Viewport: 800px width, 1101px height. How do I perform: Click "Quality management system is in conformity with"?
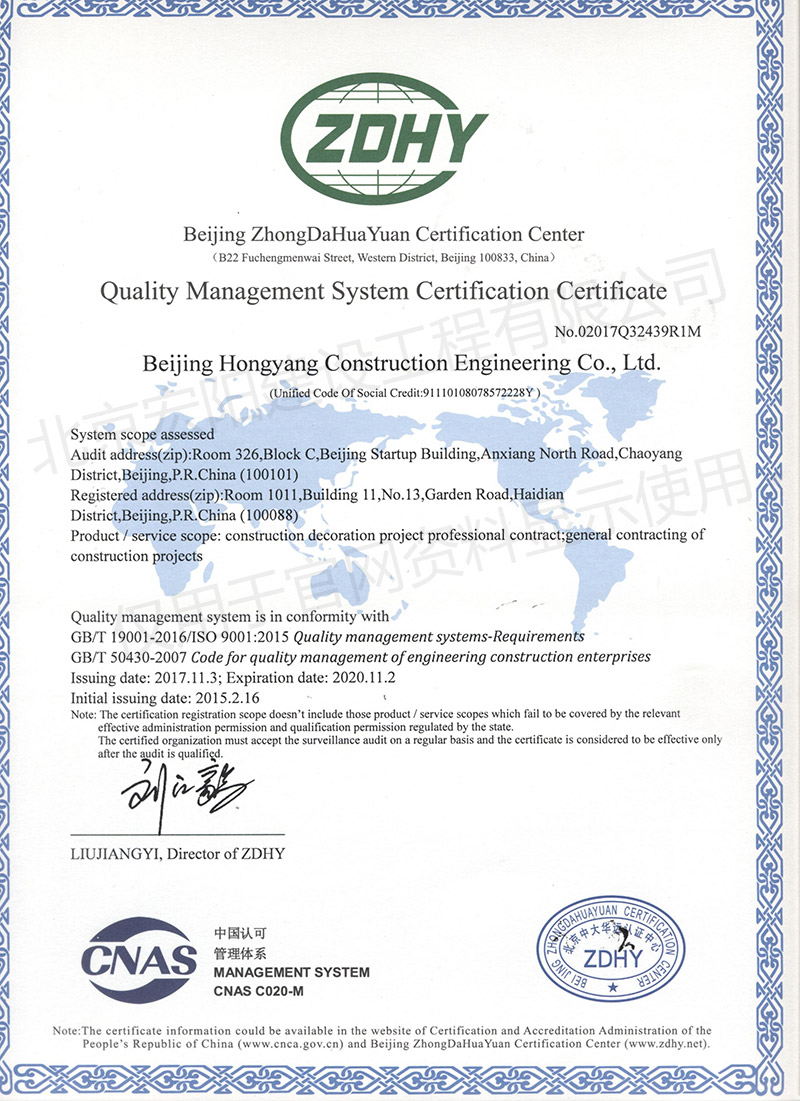tap(230, 617)
